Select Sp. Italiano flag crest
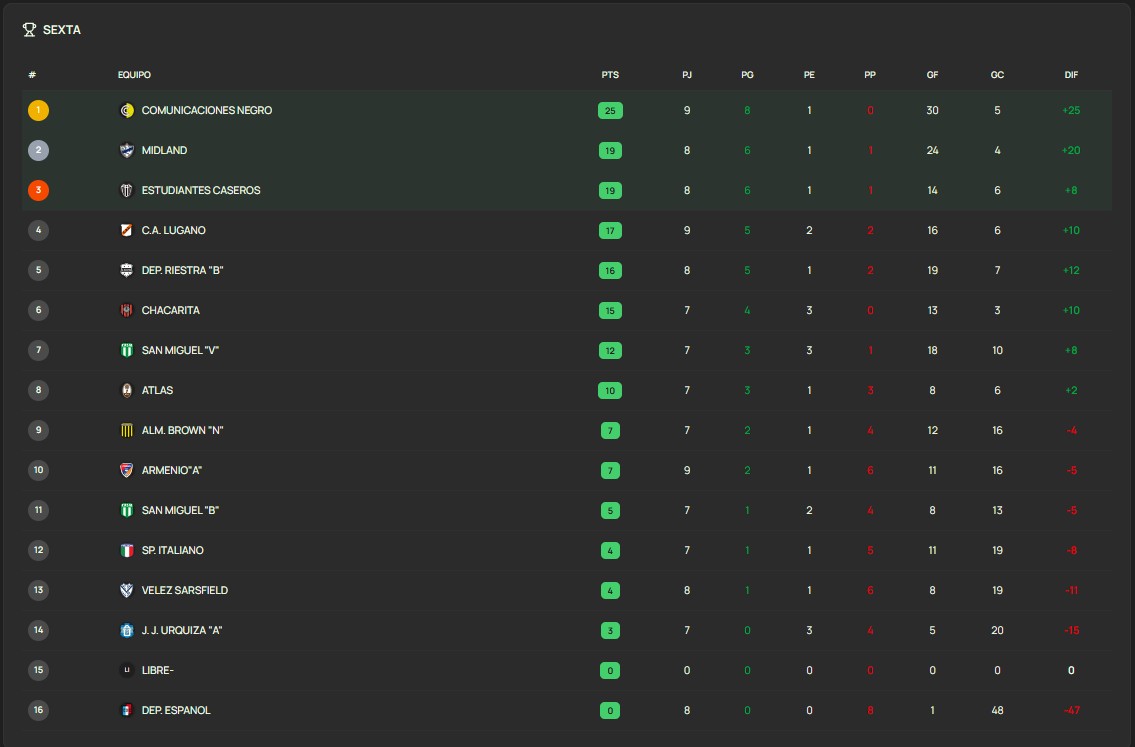 click(127, 550)
